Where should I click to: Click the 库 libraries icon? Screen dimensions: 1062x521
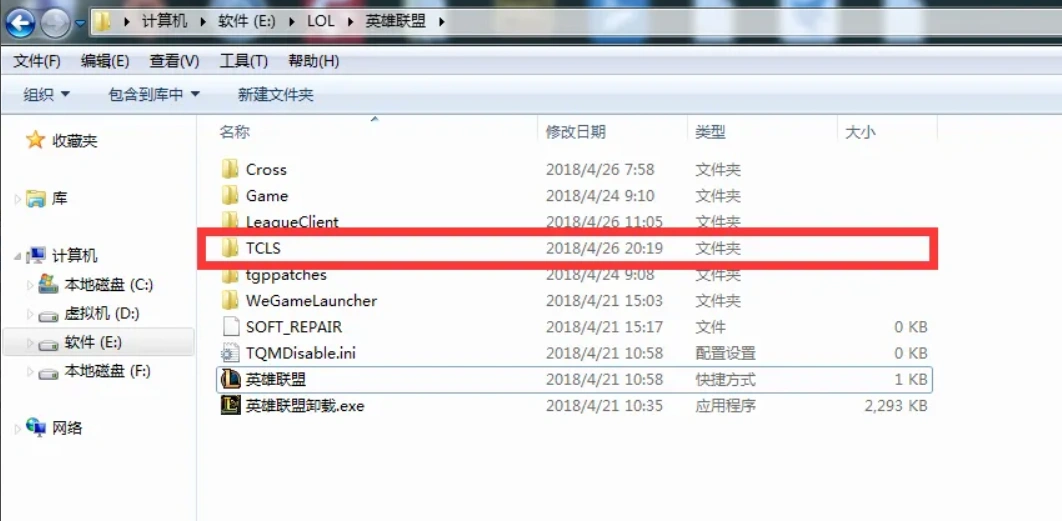pos(35,199)
